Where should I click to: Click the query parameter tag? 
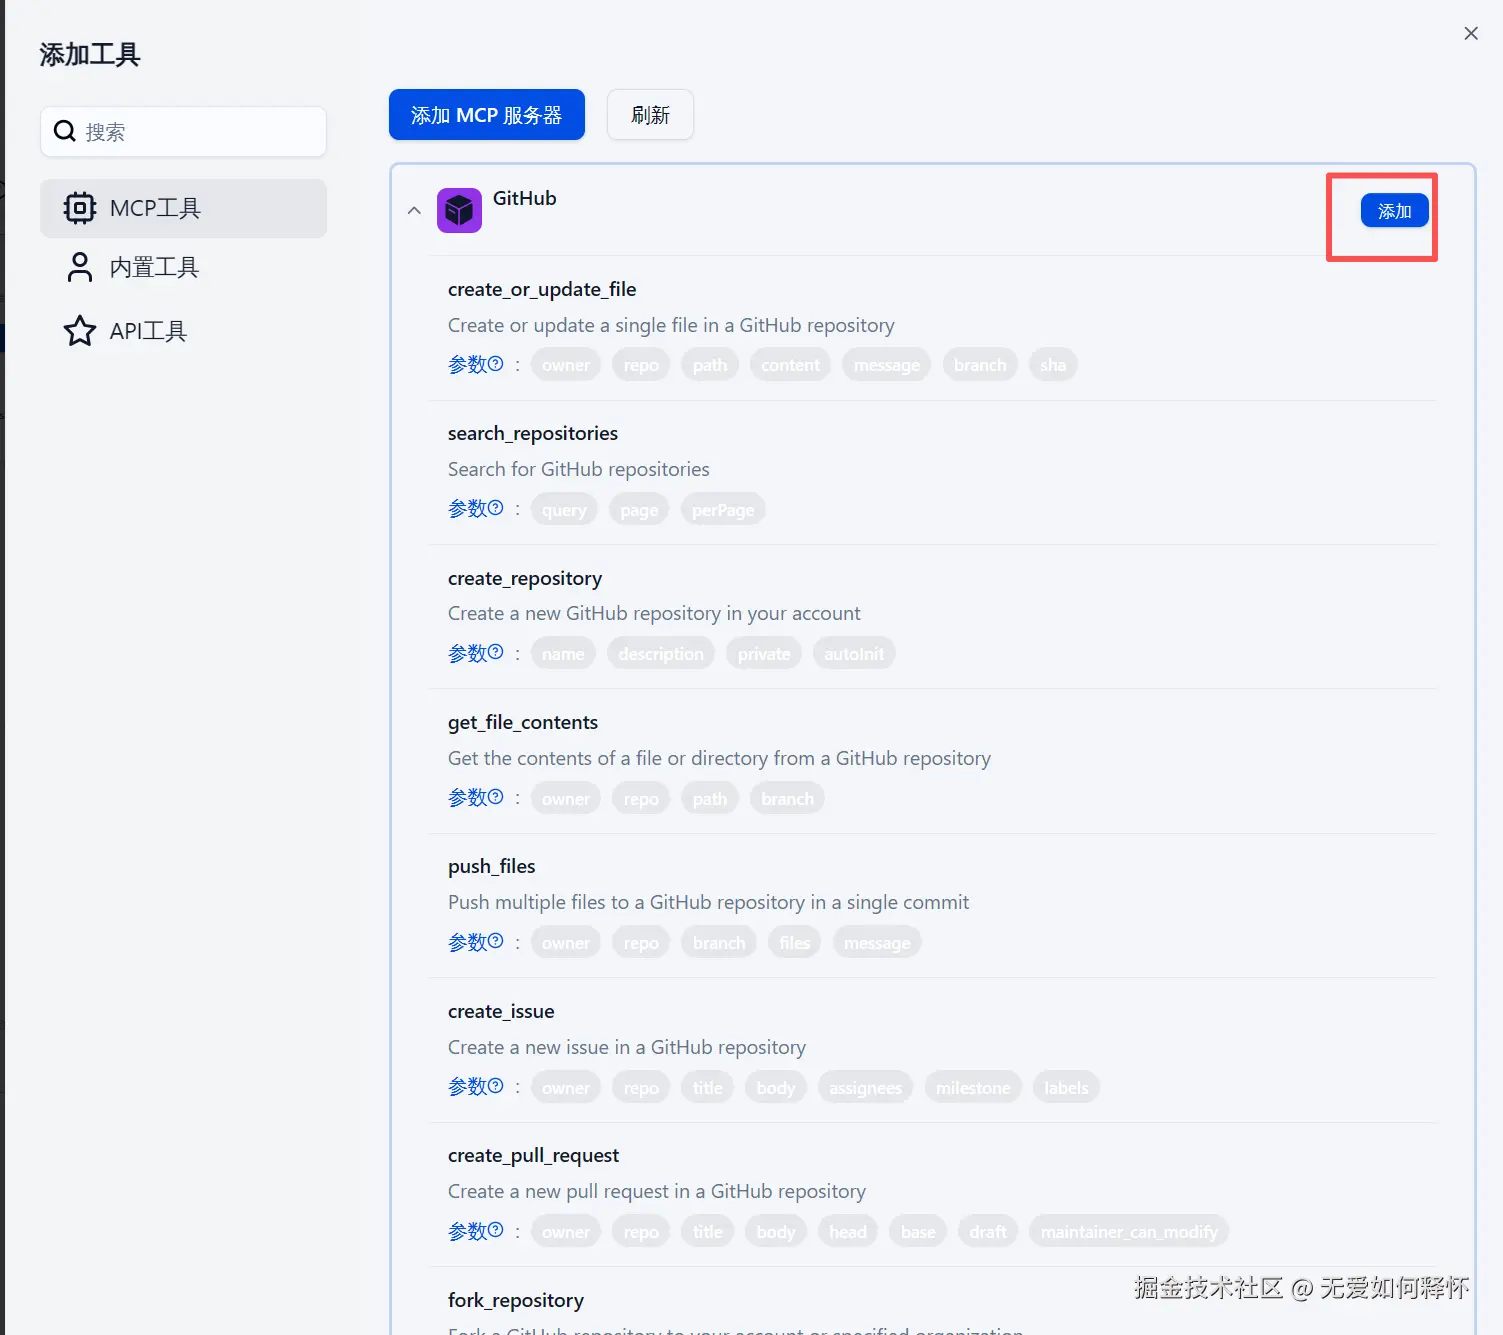564,510
